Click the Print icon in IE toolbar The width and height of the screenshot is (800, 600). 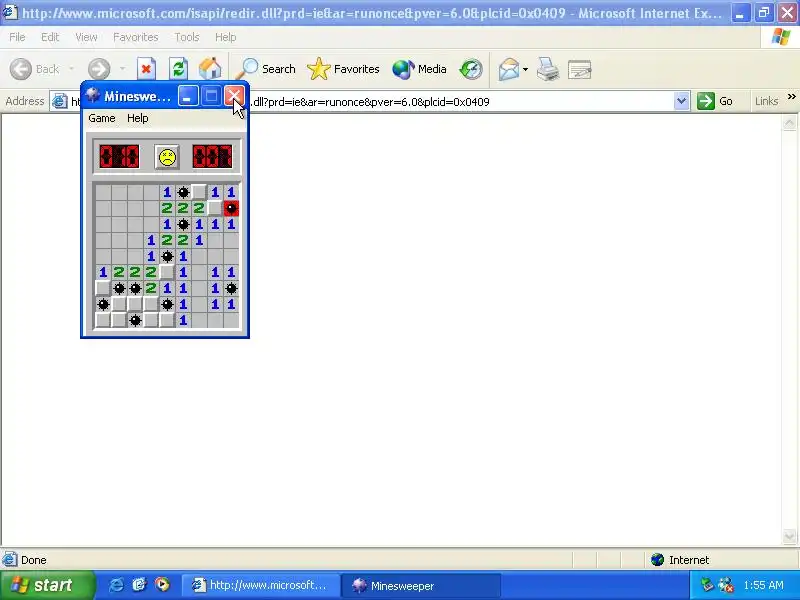click(548, 69)
